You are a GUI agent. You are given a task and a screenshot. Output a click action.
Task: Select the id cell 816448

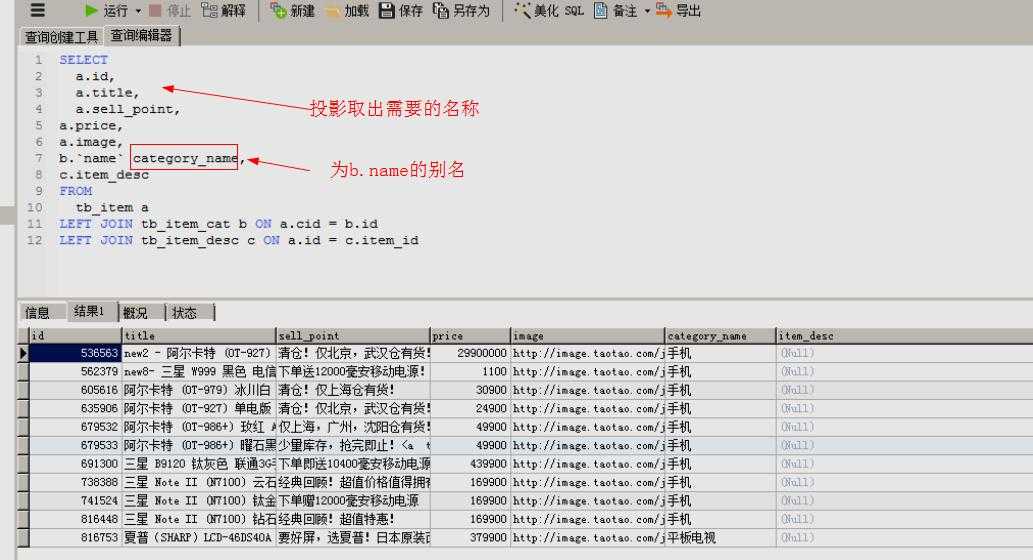[x=75, y=519]
